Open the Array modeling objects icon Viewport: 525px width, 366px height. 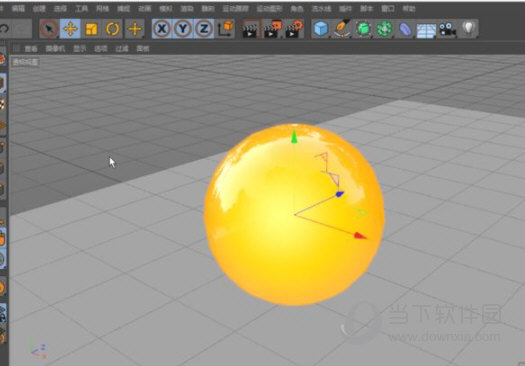point(384,29)
